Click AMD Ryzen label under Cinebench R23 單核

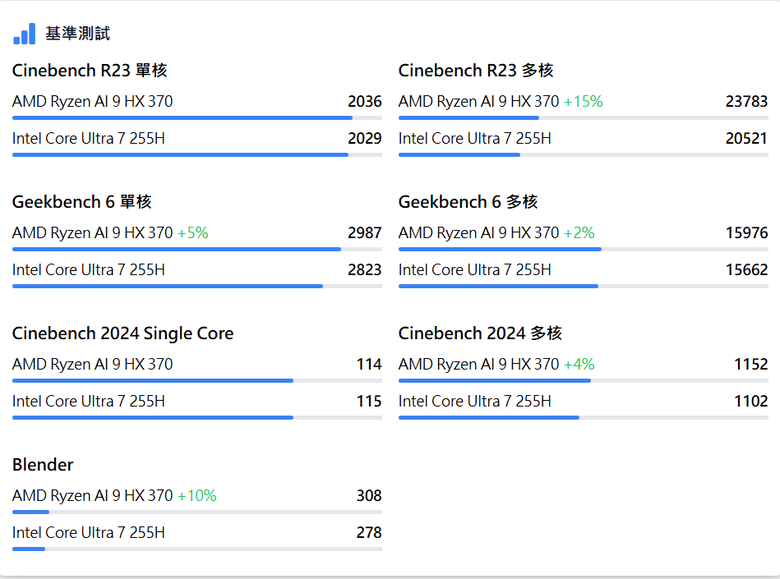pyautogui.click(x=93, y=101)
